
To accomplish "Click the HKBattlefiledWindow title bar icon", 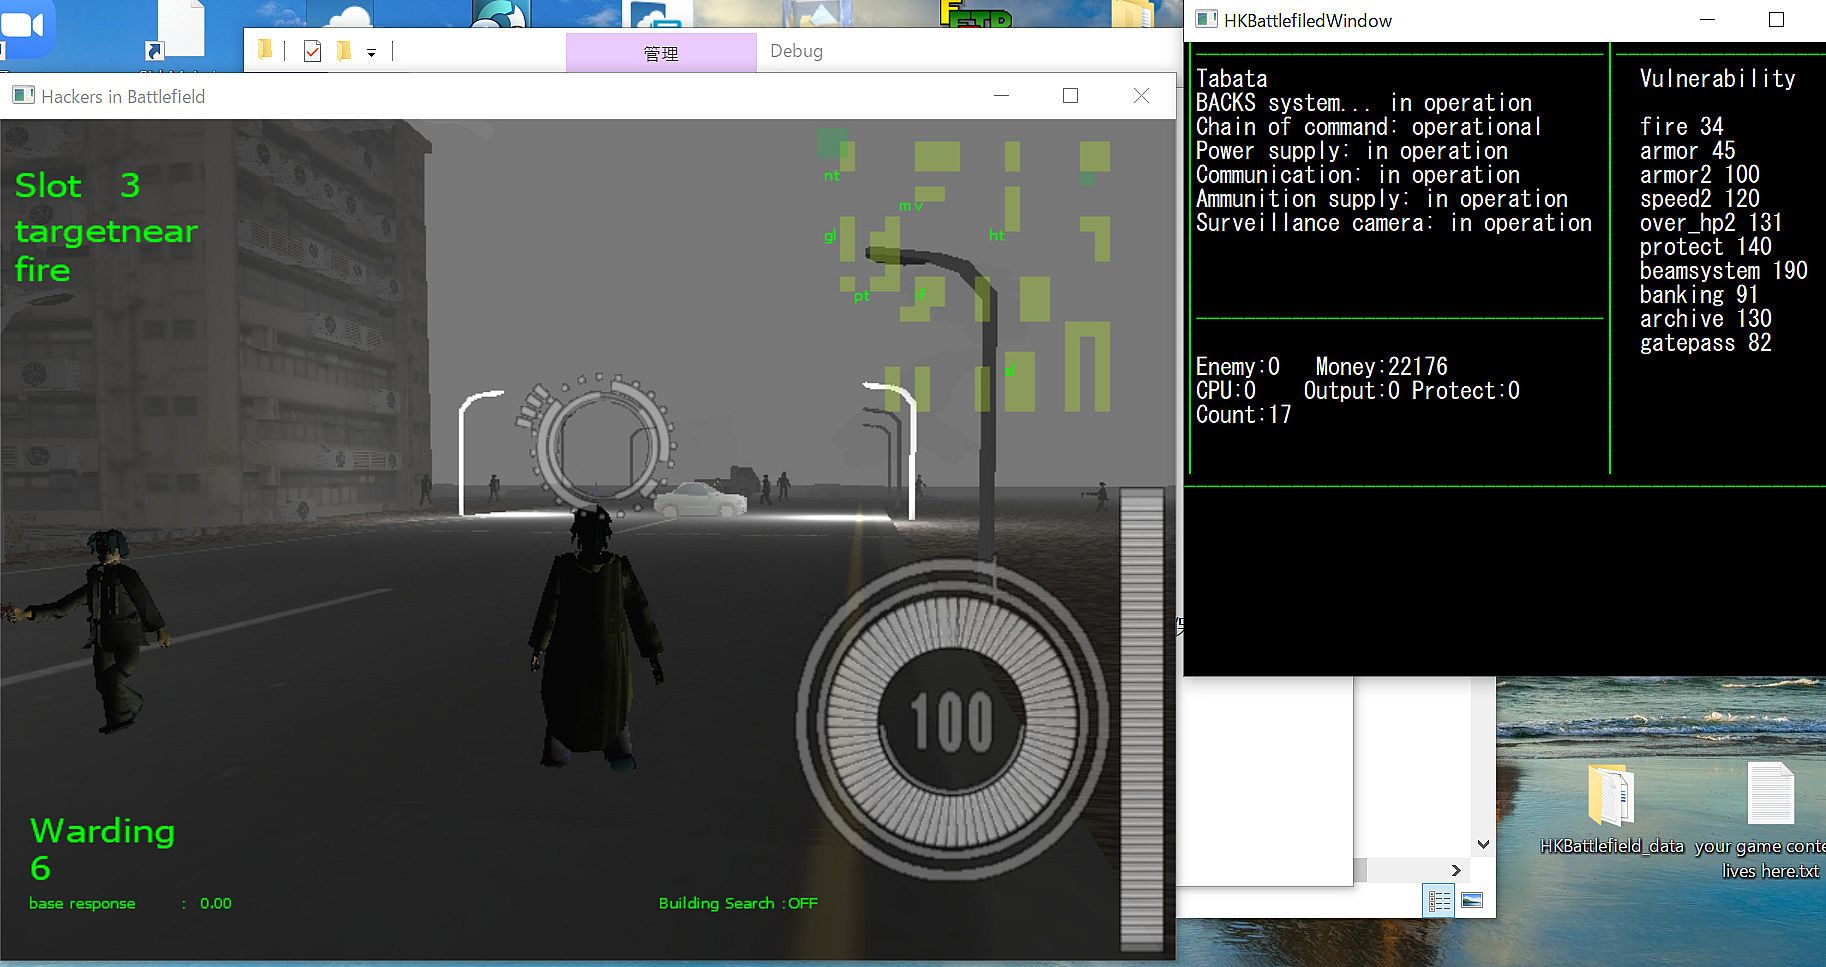I will (1206, 20).
